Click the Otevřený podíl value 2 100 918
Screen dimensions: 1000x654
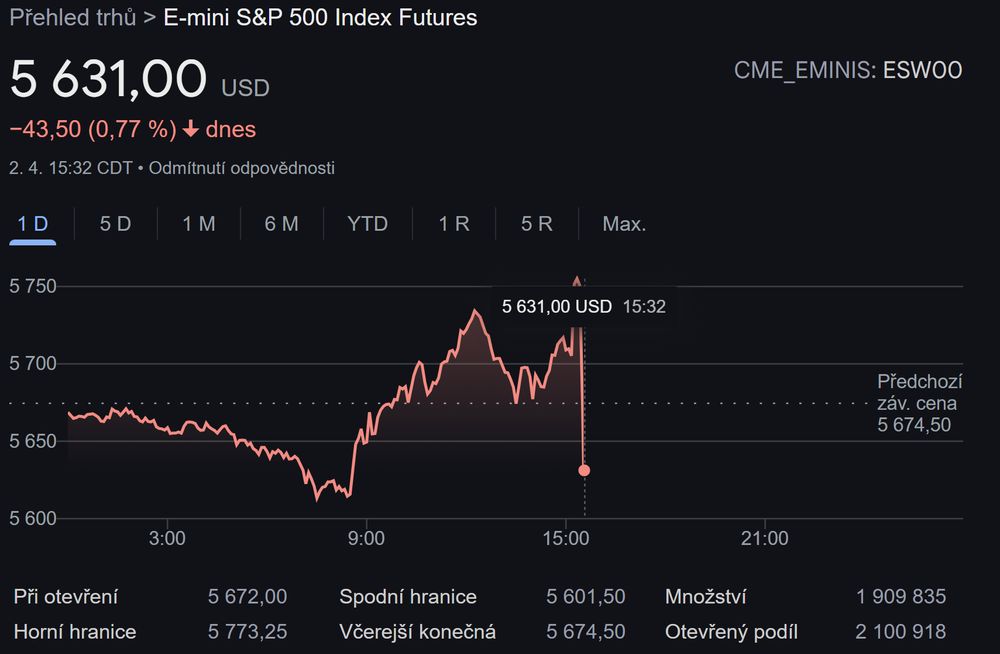click(900, 631)
